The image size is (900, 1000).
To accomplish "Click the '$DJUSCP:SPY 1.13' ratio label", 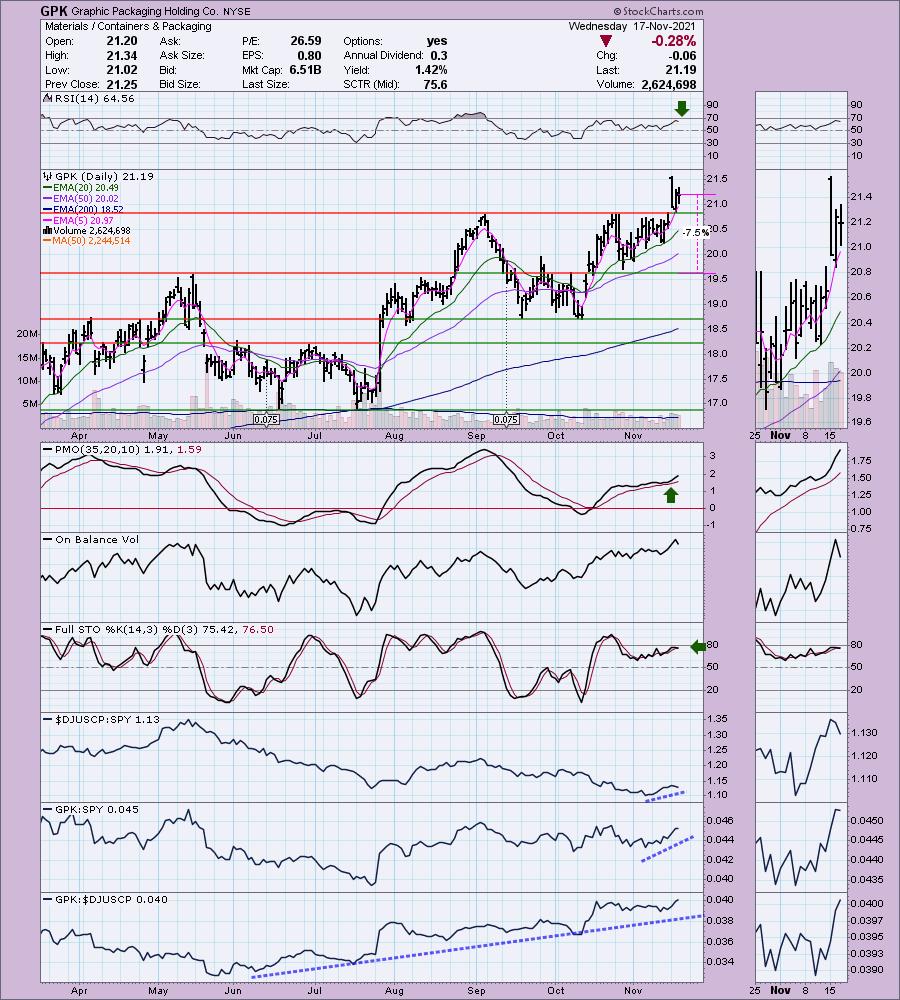I will [107, 719].
